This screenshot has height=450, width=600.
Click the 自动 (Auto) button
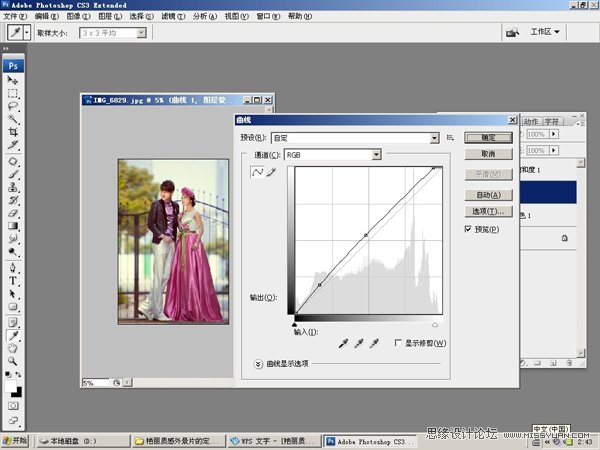click(488, 195)
